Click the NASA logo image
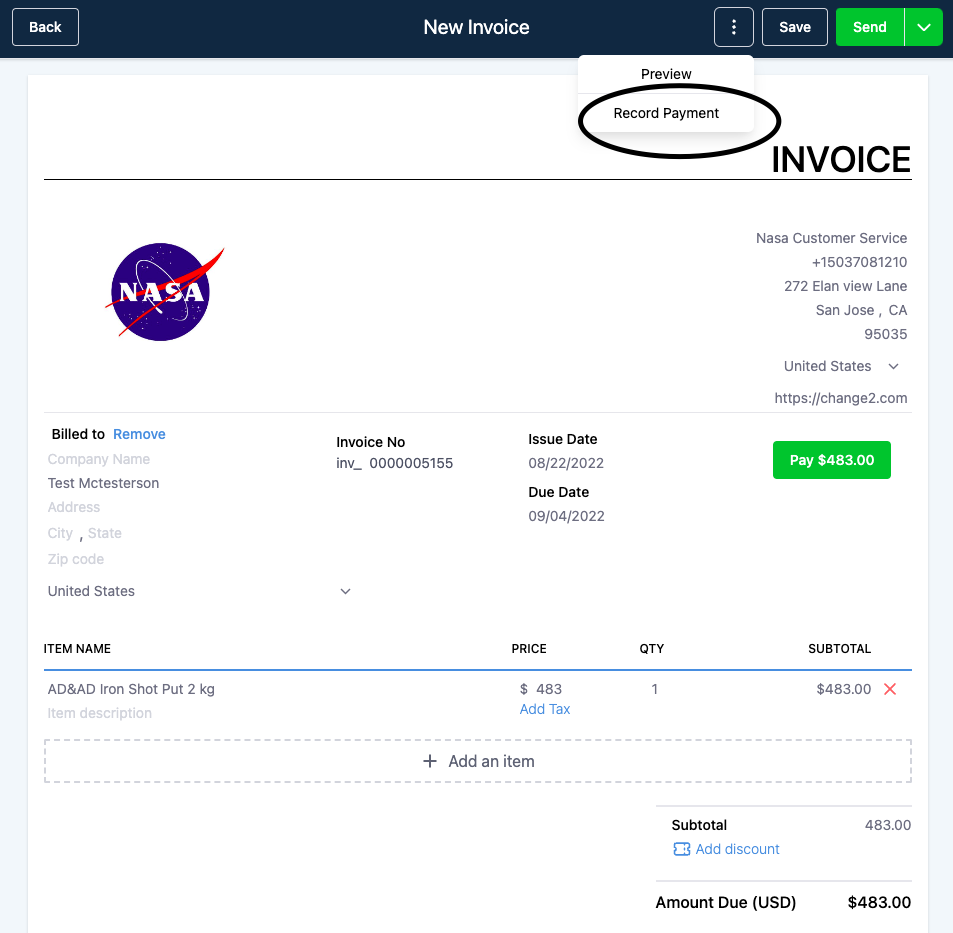The image size is (953, 933). (165, 292)
